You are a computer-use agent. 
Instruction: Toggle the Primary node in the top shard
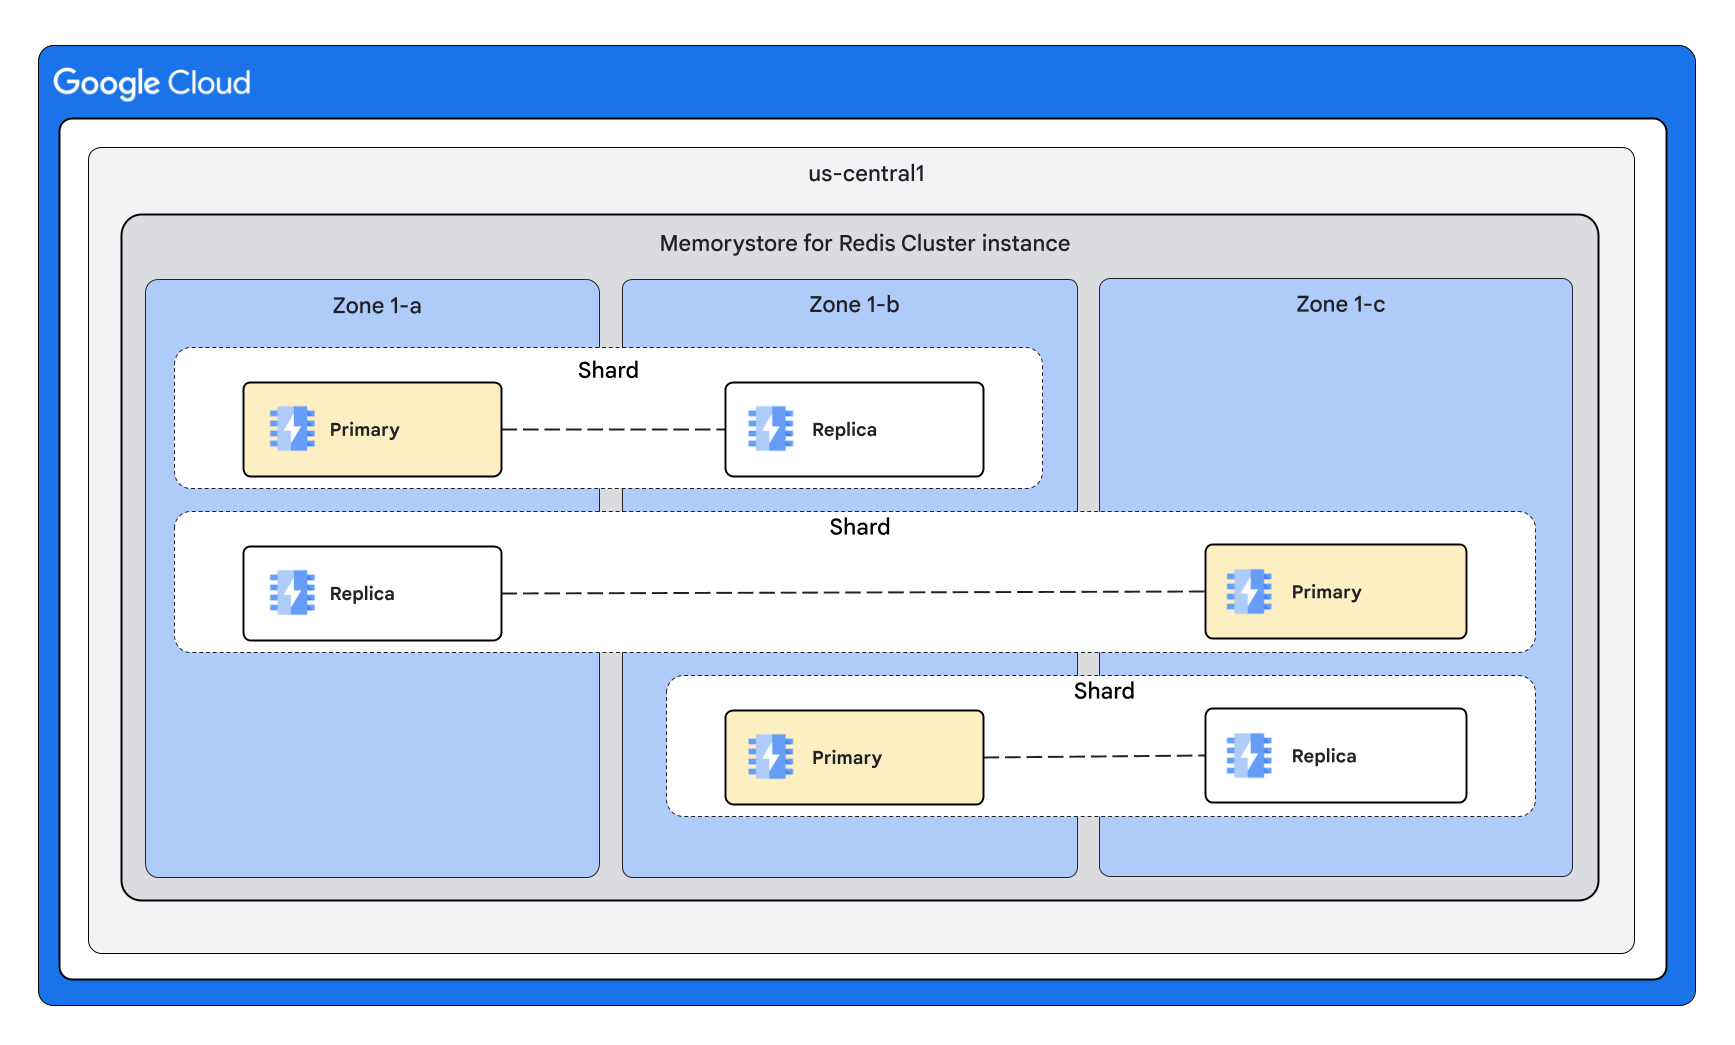pyautogui.click(x=372, y=428)
